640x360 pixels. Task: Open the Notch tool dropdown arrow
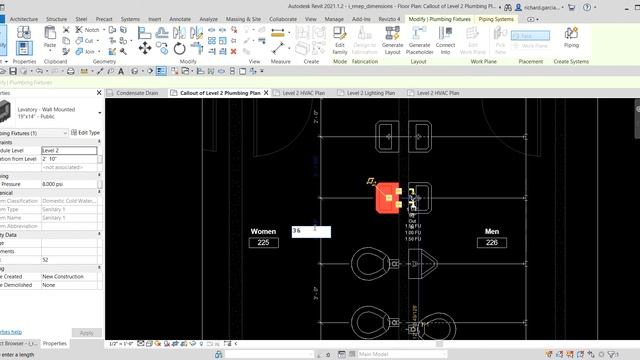click(x=104, y=30)
